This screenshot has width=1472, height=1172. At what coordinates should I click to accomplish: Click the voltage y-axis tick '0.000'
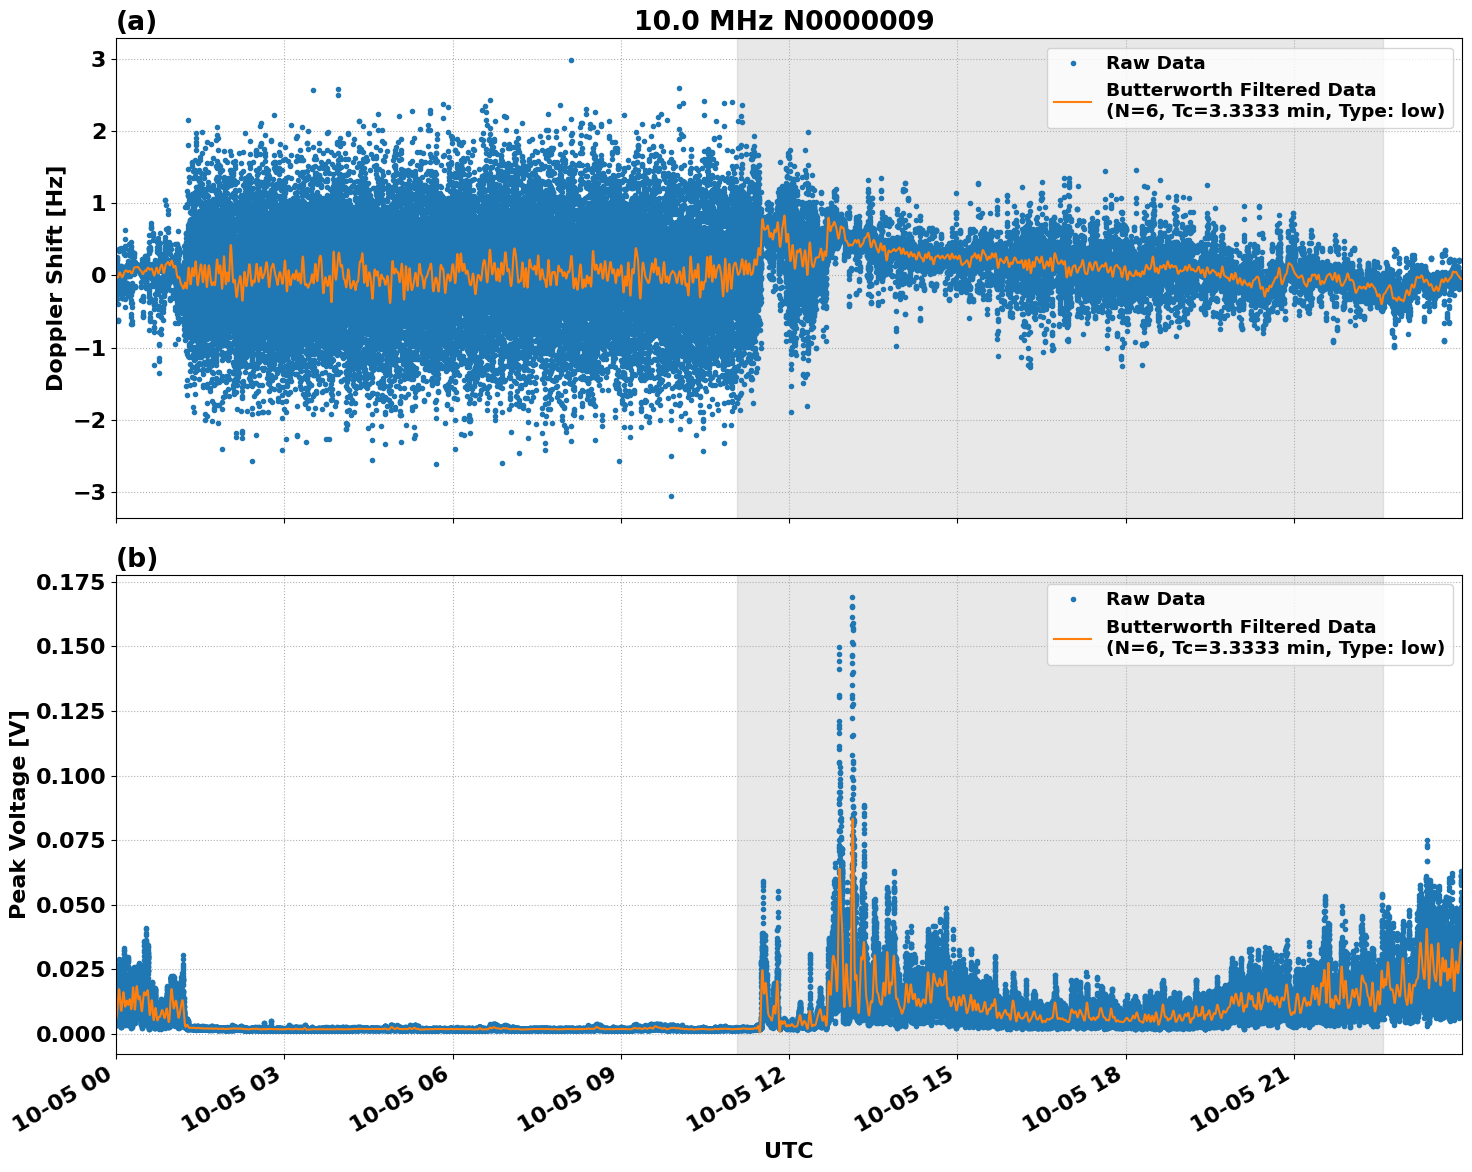[x=71, y=1034]
